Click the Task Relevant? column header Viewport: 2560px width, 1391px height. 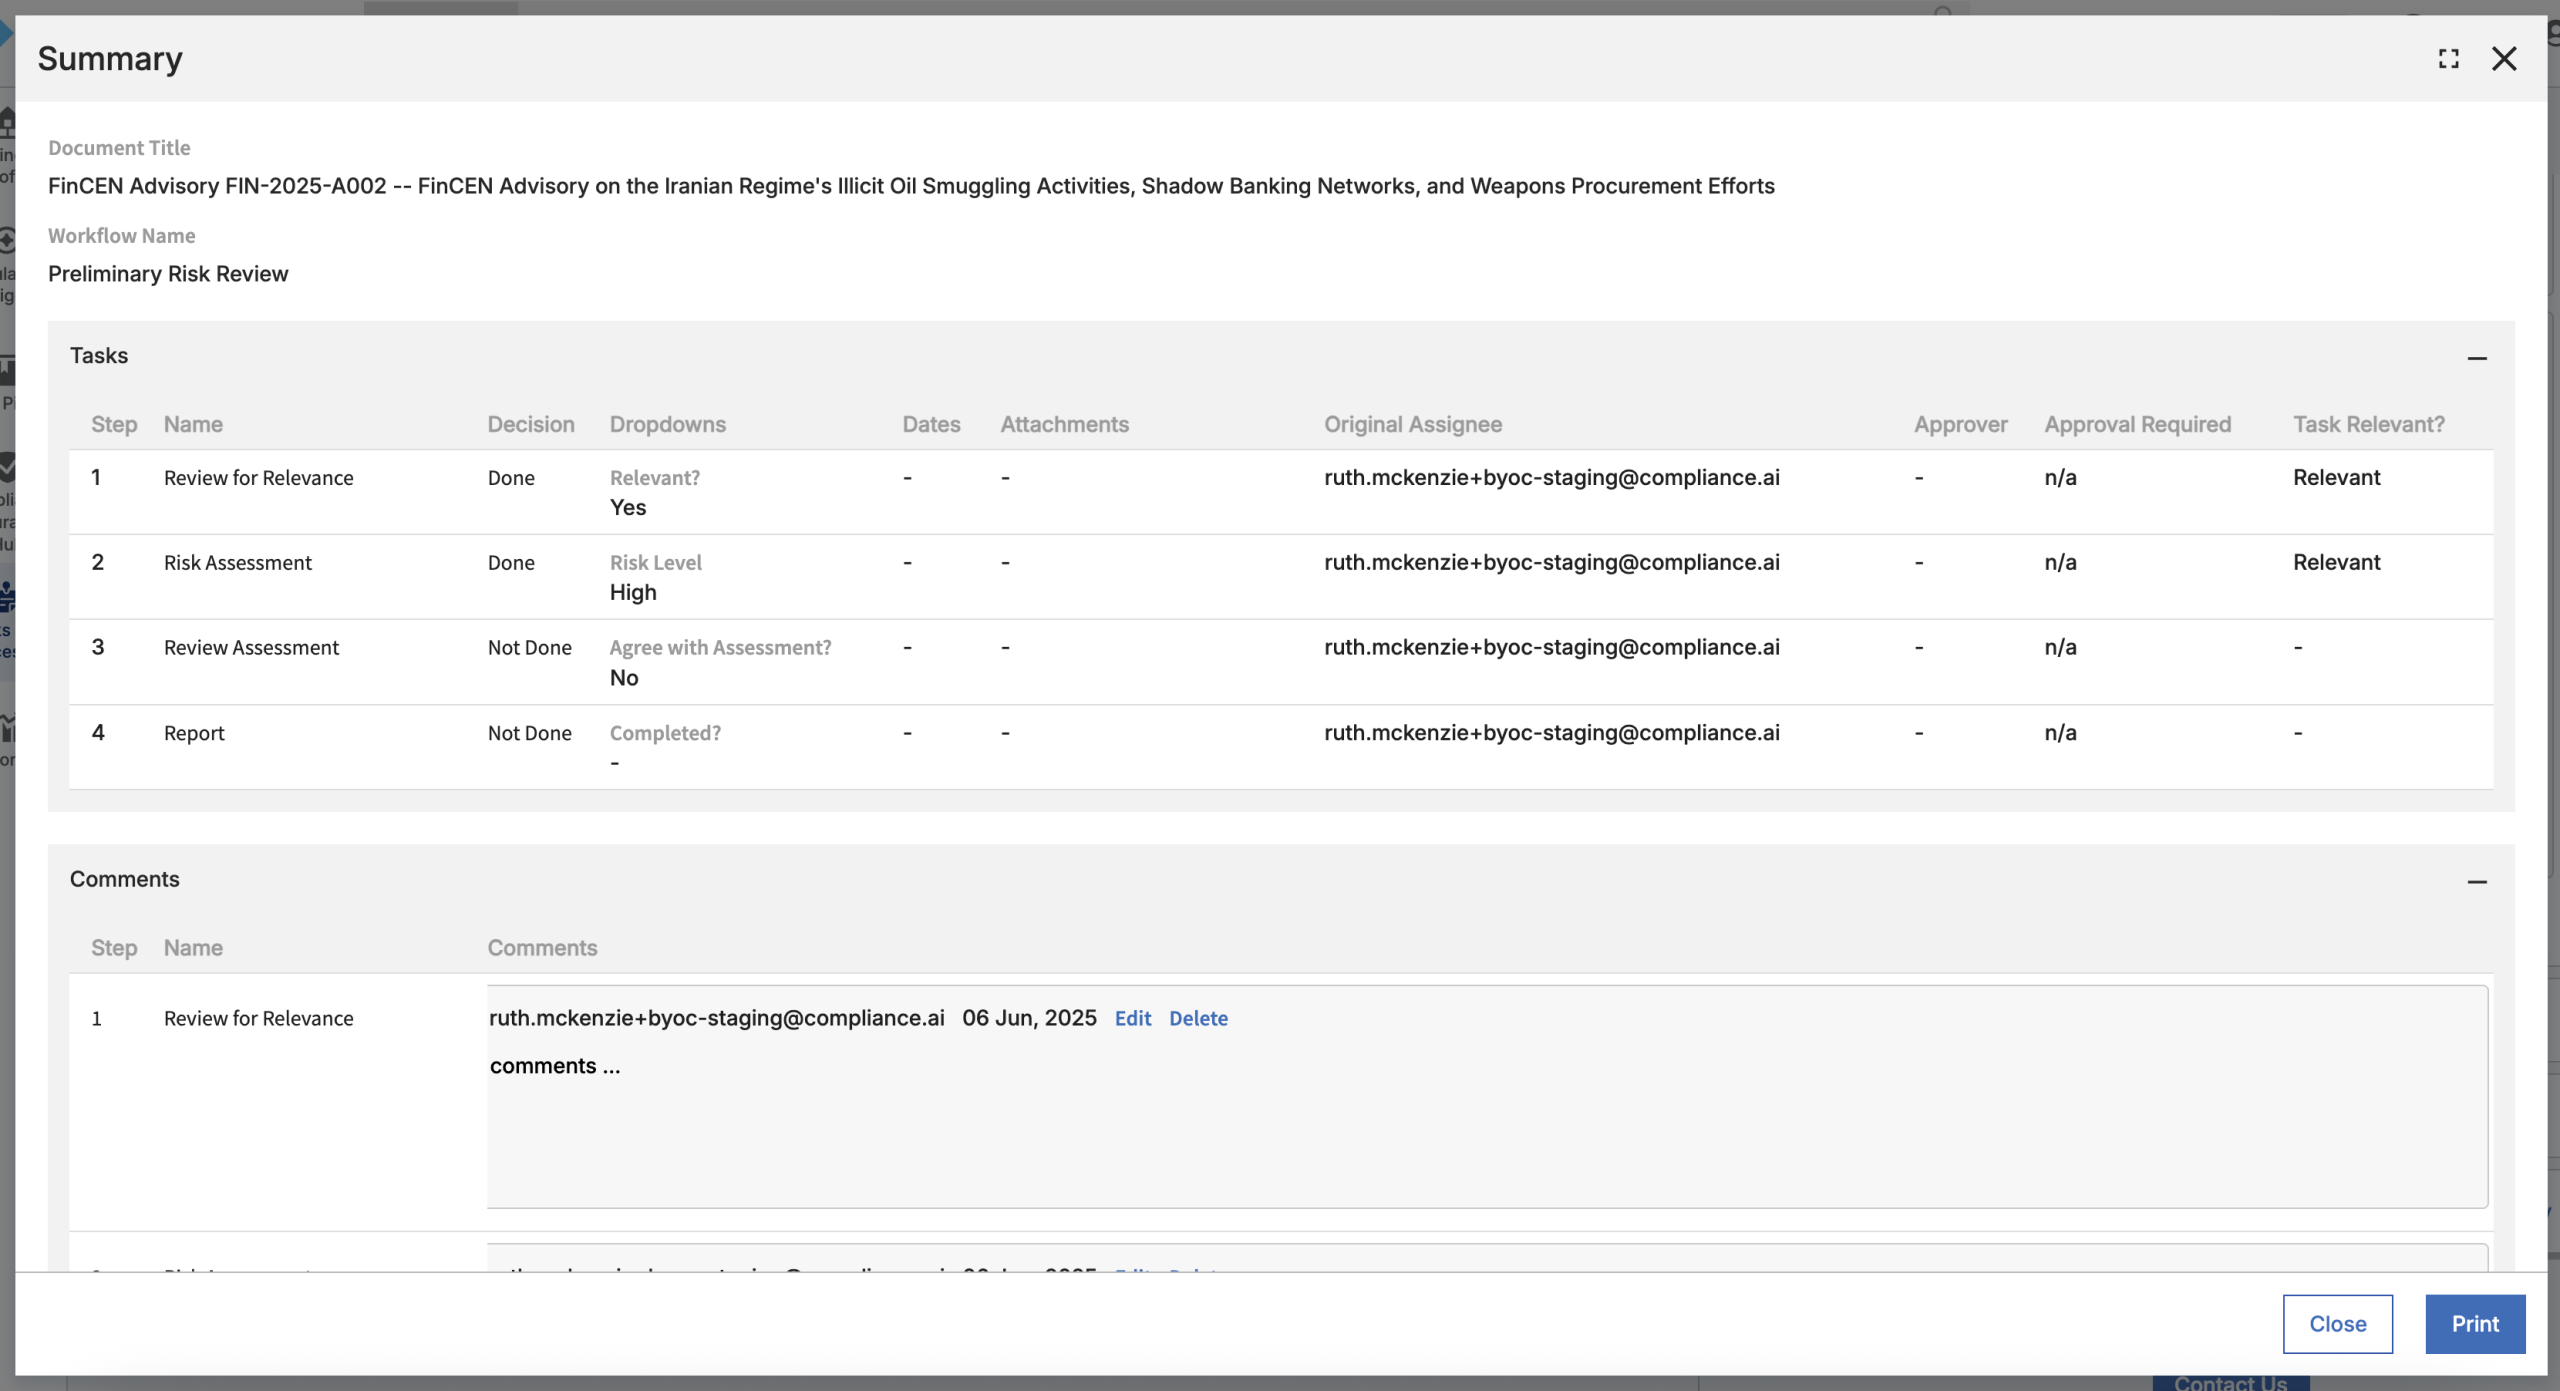[x=2368, y=424]
